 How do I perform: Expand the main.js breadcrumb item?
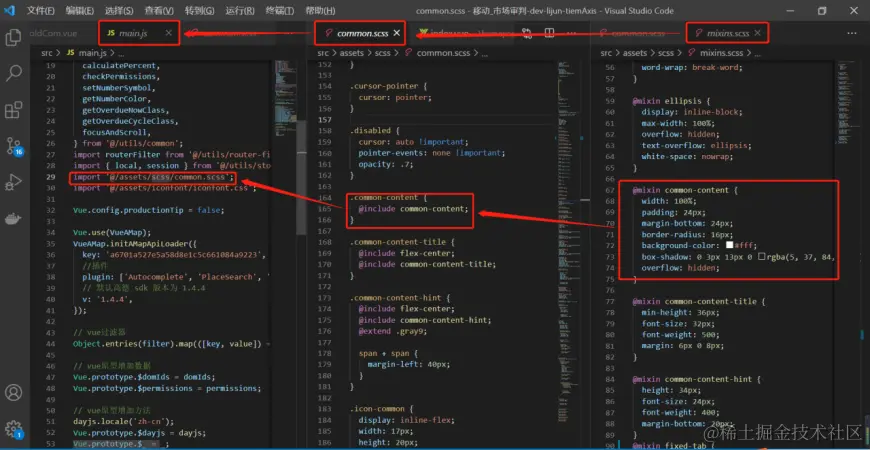click(93, 53)
